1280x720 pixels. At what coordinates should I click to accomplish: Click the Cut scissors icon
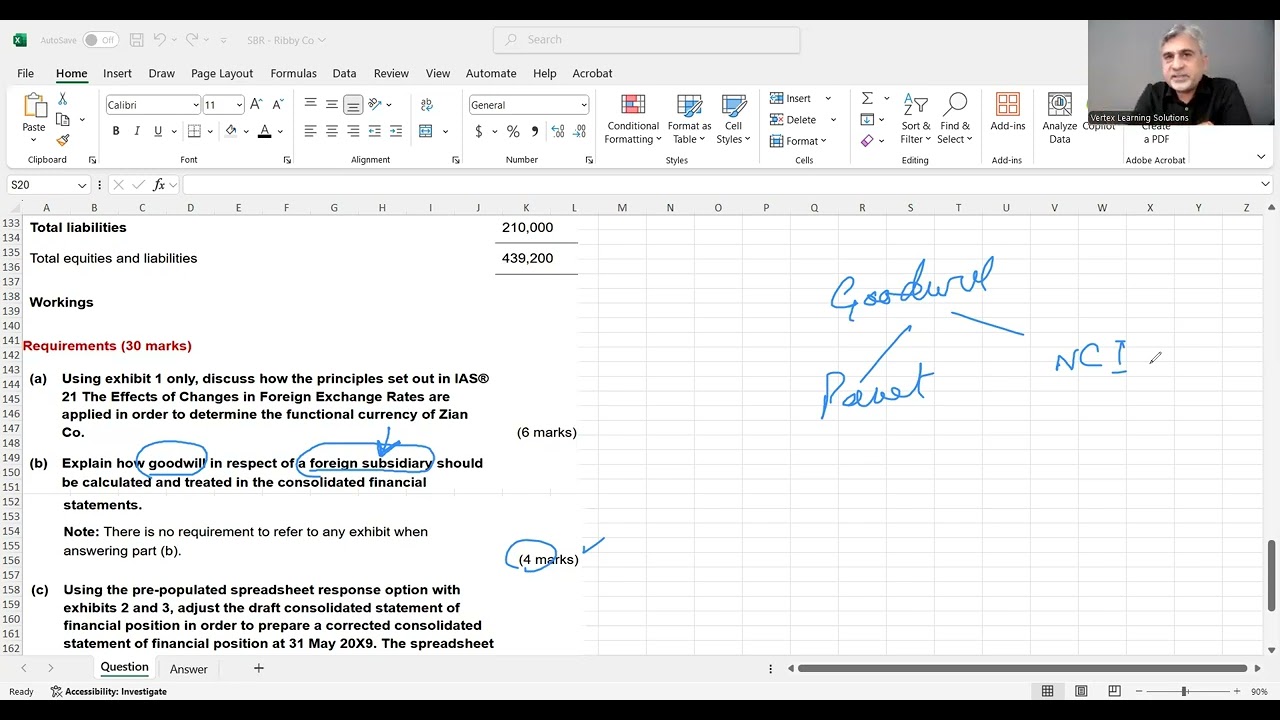pyautogui.click(x=62, y=99)
